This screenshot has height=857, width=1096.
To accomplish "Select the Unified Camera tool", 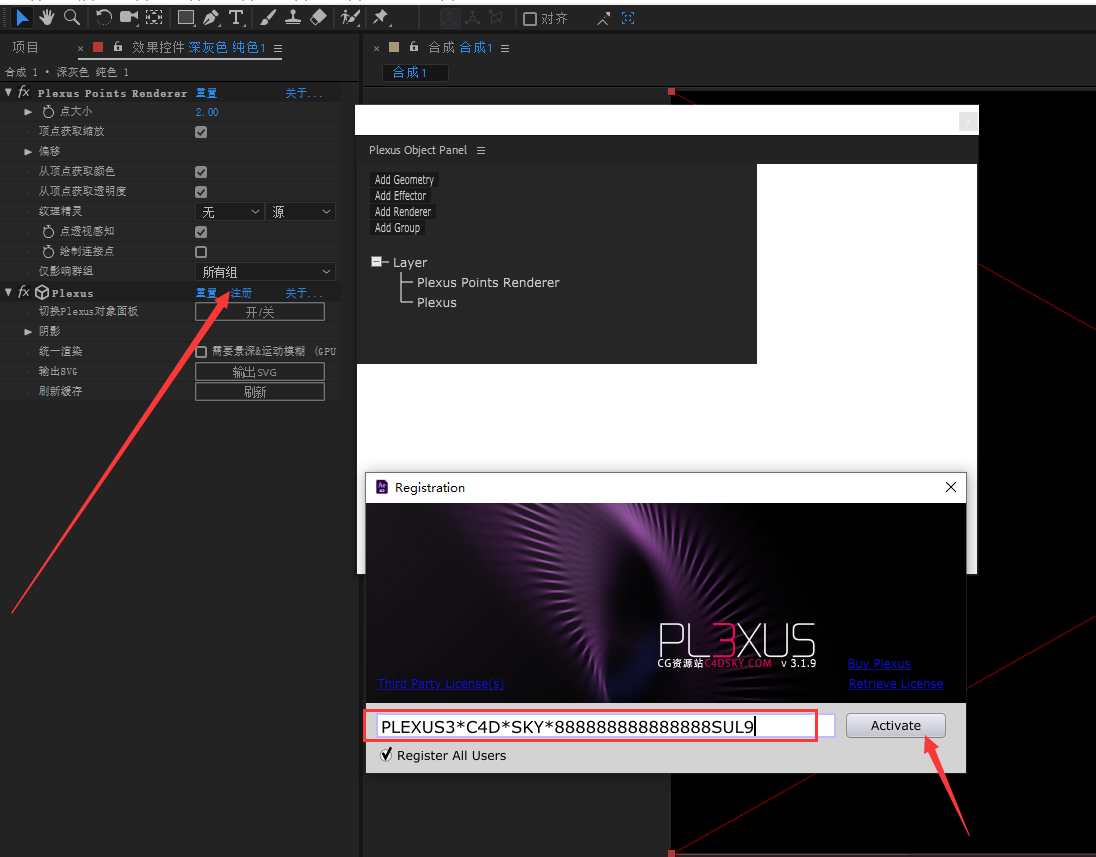I will click(x=129, y=17).
